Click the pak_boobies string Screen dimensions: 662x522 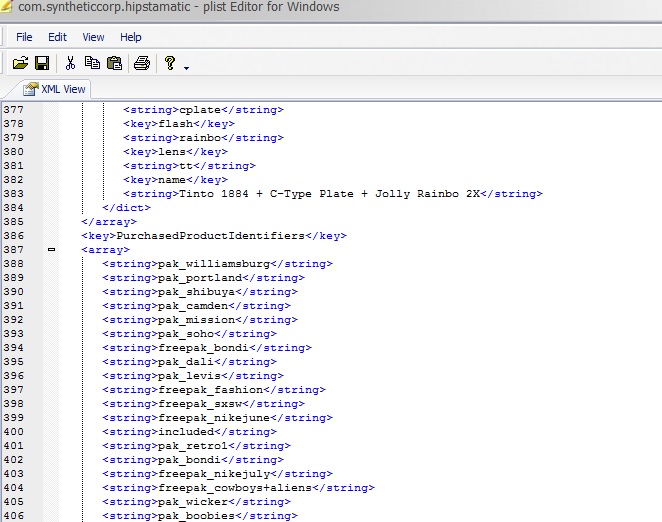pos(200,515)
